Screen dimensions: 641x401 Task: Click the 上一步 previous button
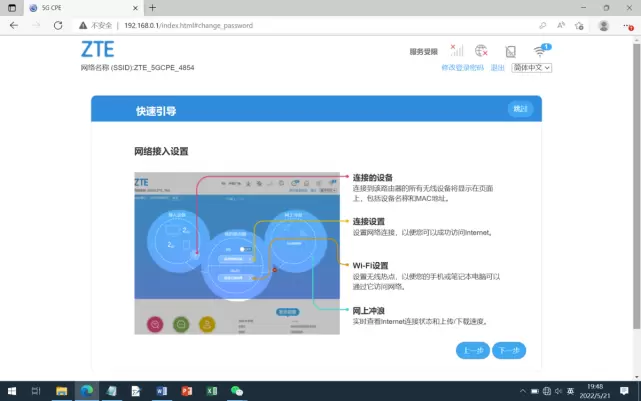pyautogui.click(x=472, y=350)
